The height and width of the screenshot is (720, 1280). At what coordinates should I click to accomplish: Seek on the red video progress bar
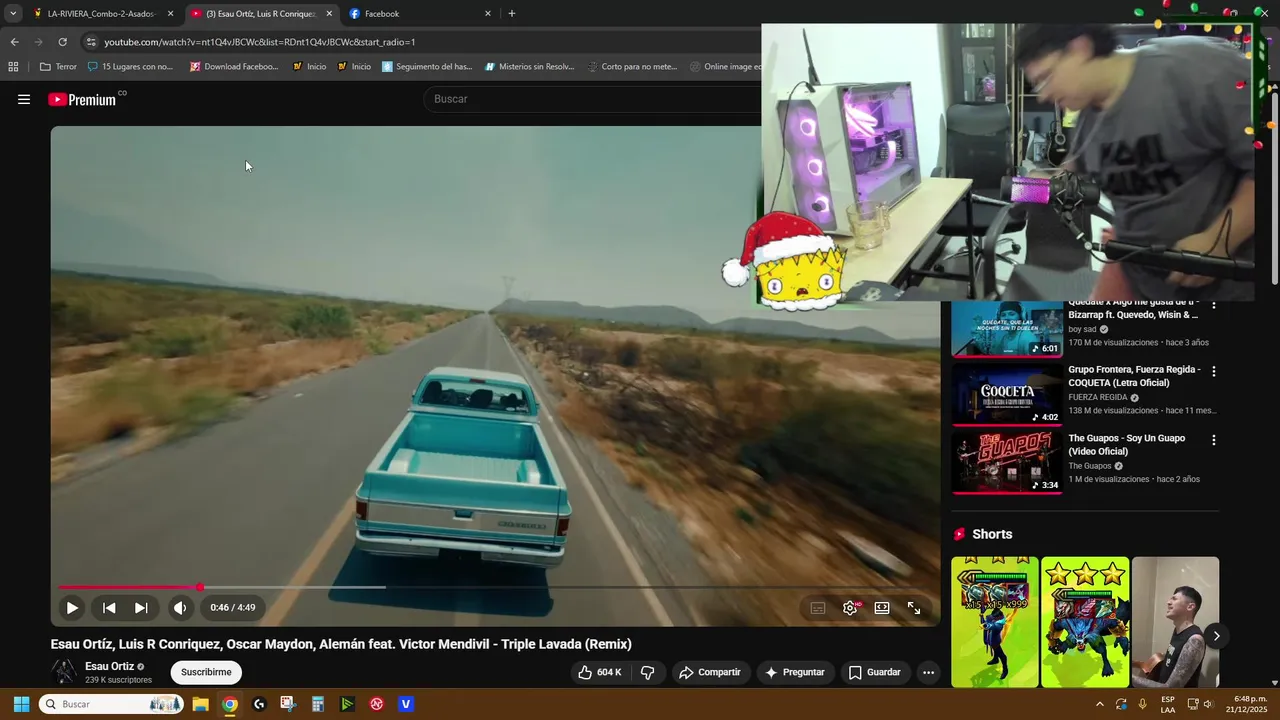496,587
